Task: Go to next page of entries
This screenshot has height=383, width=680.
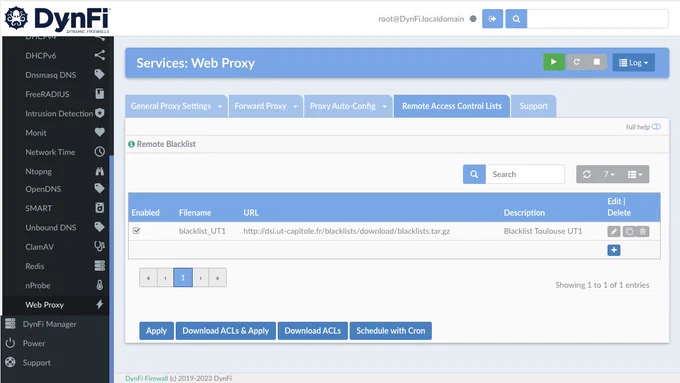Action: point(200,278)
